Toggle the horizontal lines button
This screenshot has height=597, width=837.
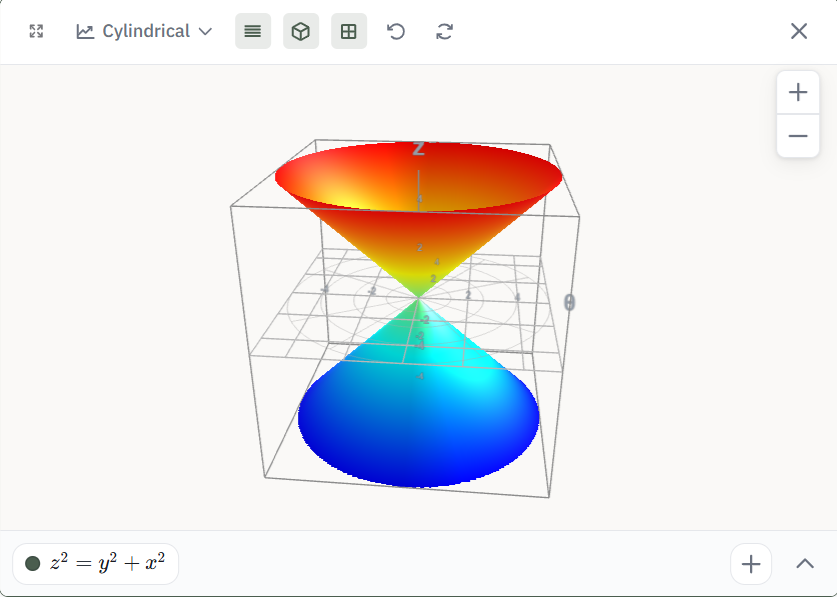coord(253,31)
